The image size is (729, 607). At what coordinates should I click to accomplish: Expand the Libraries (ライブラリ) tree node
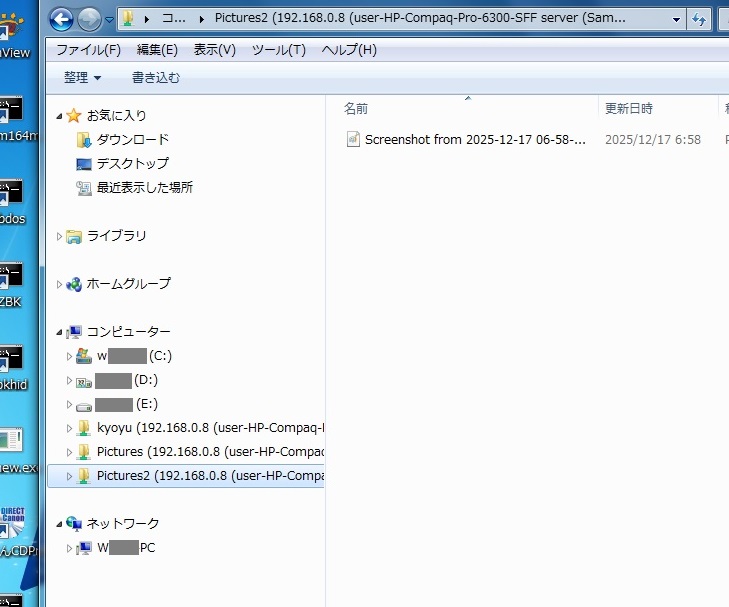pos(59,236)
